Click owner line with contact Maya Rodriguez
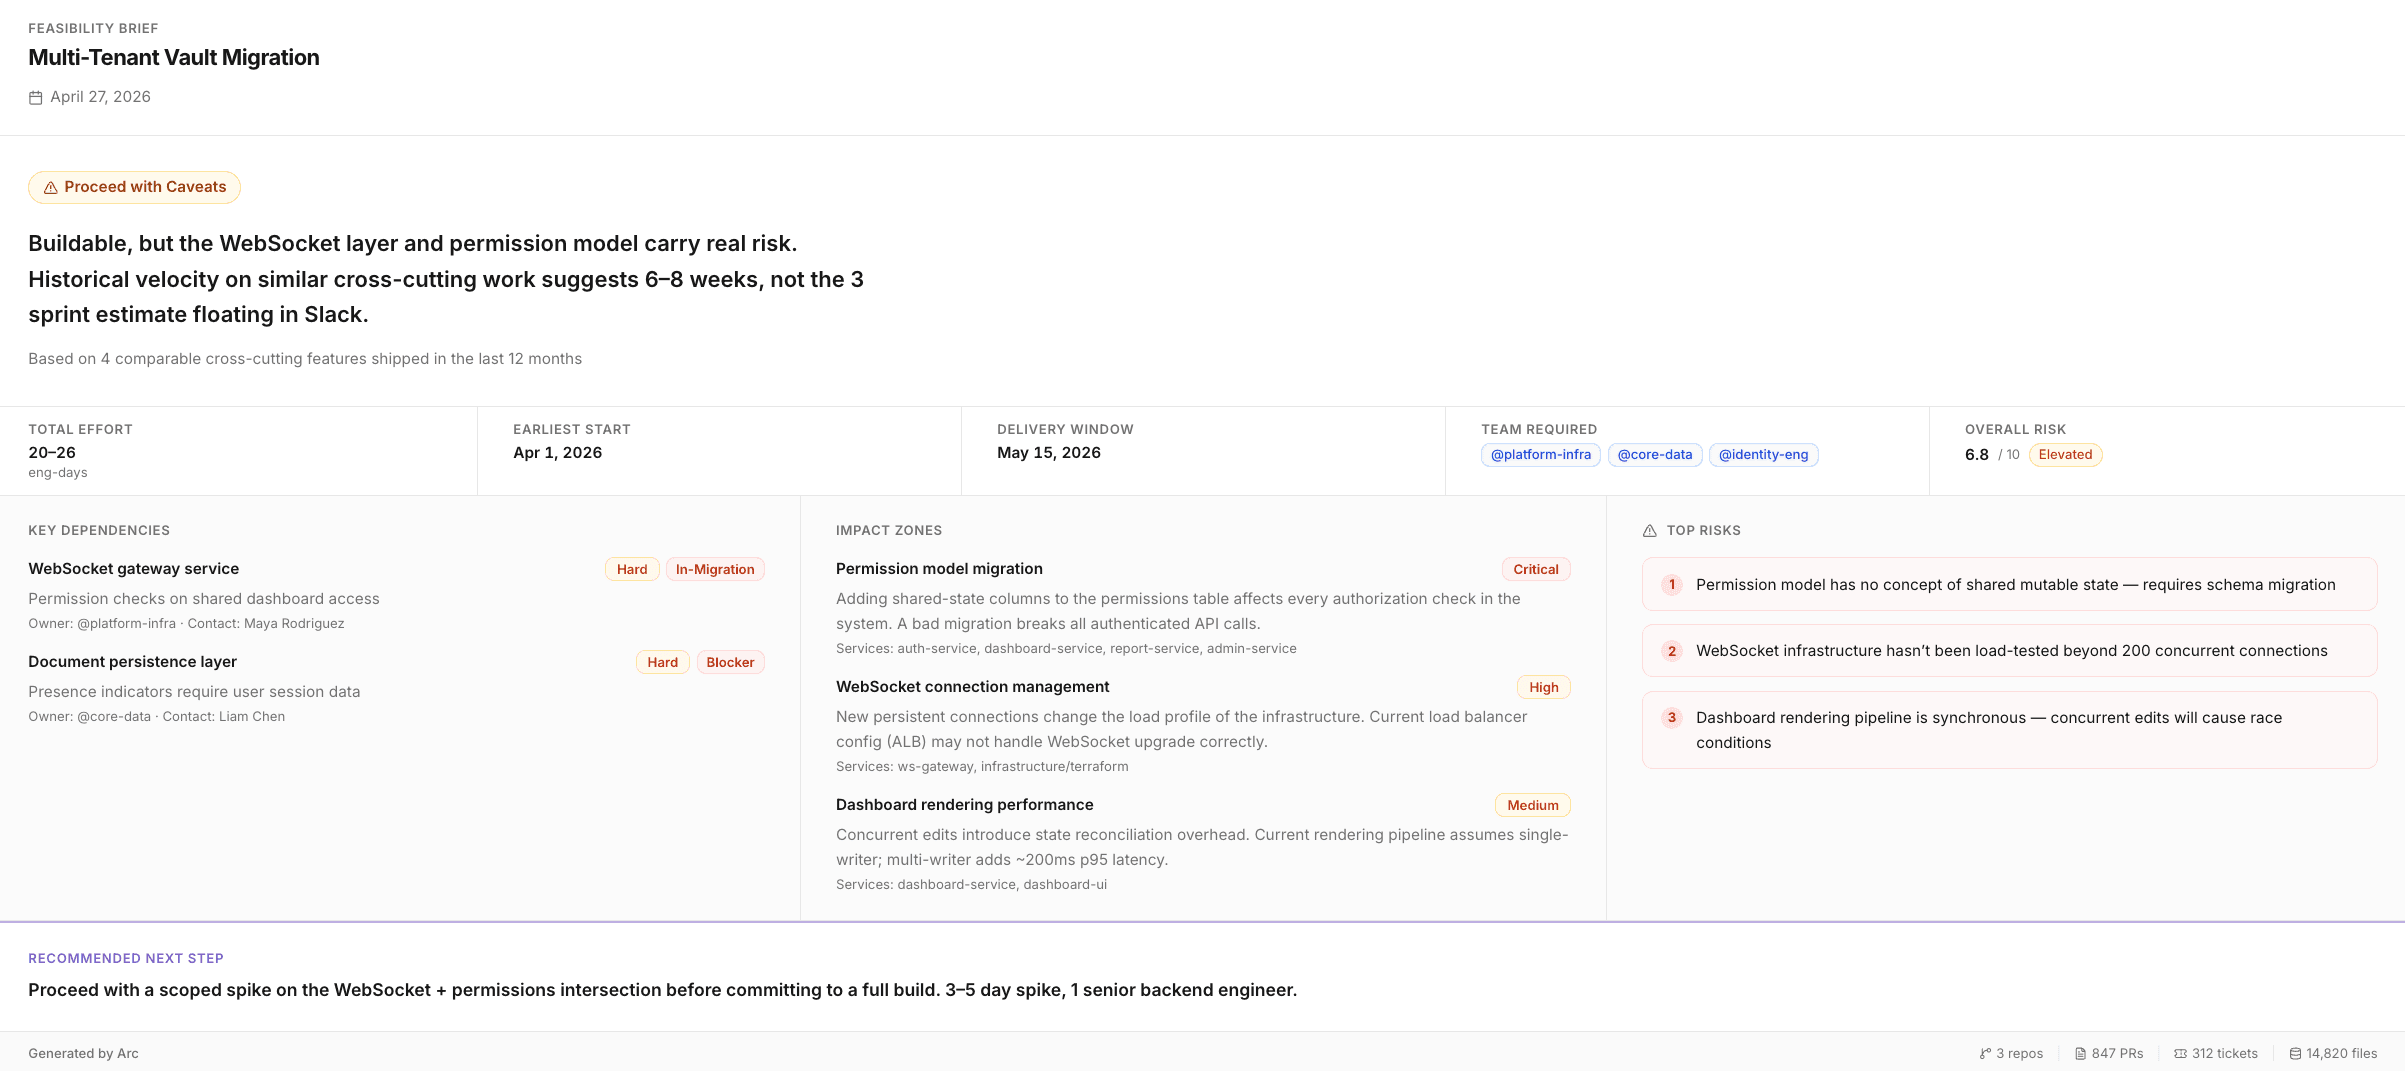Image resolution: width=2405 pixels, height=1071 pixels. [186, 624]
